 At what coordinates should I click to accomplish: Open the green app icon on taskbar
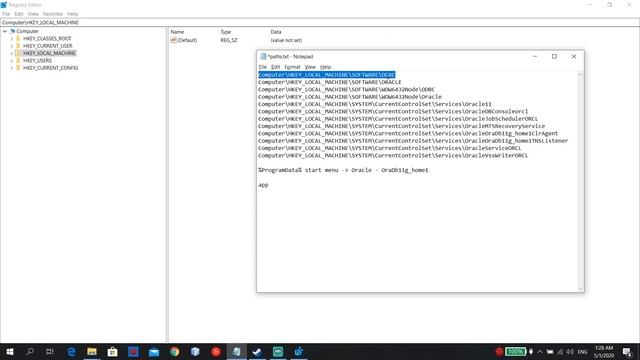click(x=278, y=351)
